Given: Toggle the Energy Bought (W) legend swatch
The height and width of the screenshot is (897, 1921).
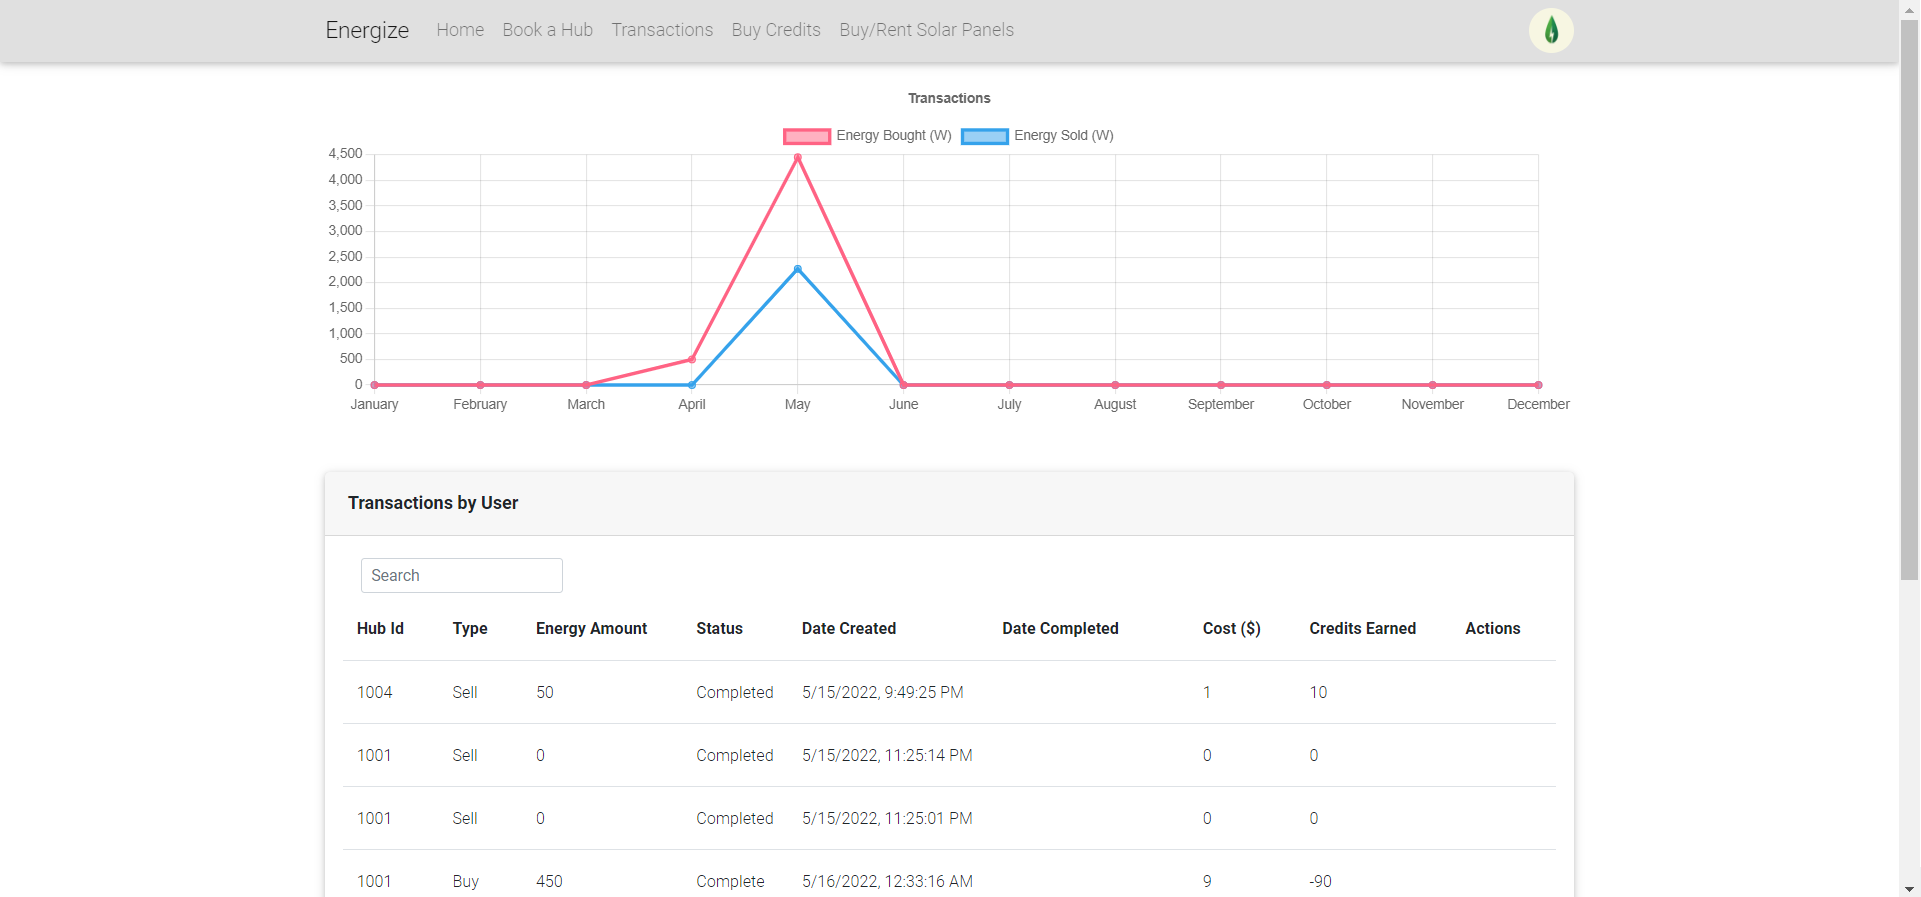Looking at the screenshot, I should (807, 136).
